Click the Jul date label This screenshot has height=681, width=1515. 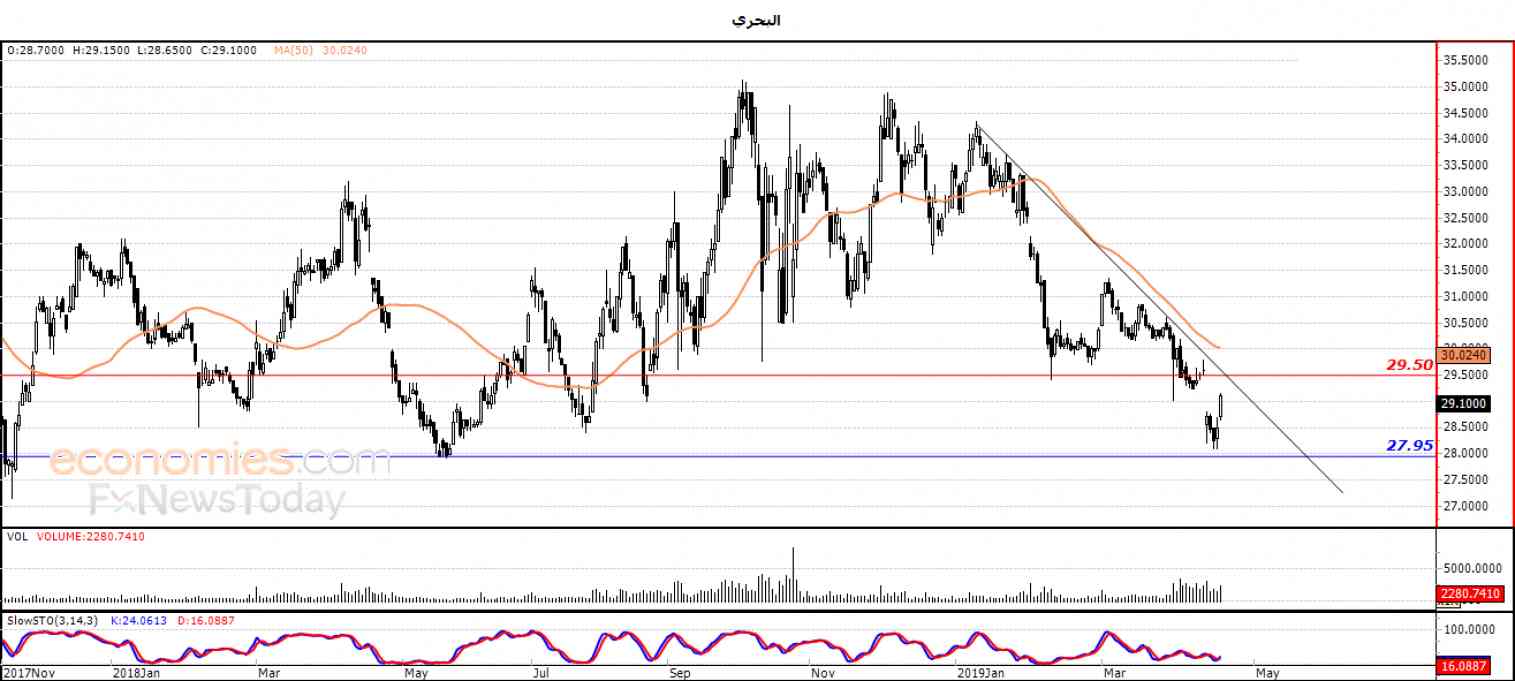click(540, 673)
